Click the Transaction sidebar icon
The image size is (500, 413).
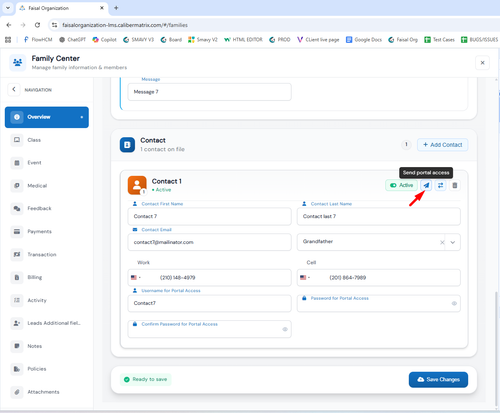point(17,254)
